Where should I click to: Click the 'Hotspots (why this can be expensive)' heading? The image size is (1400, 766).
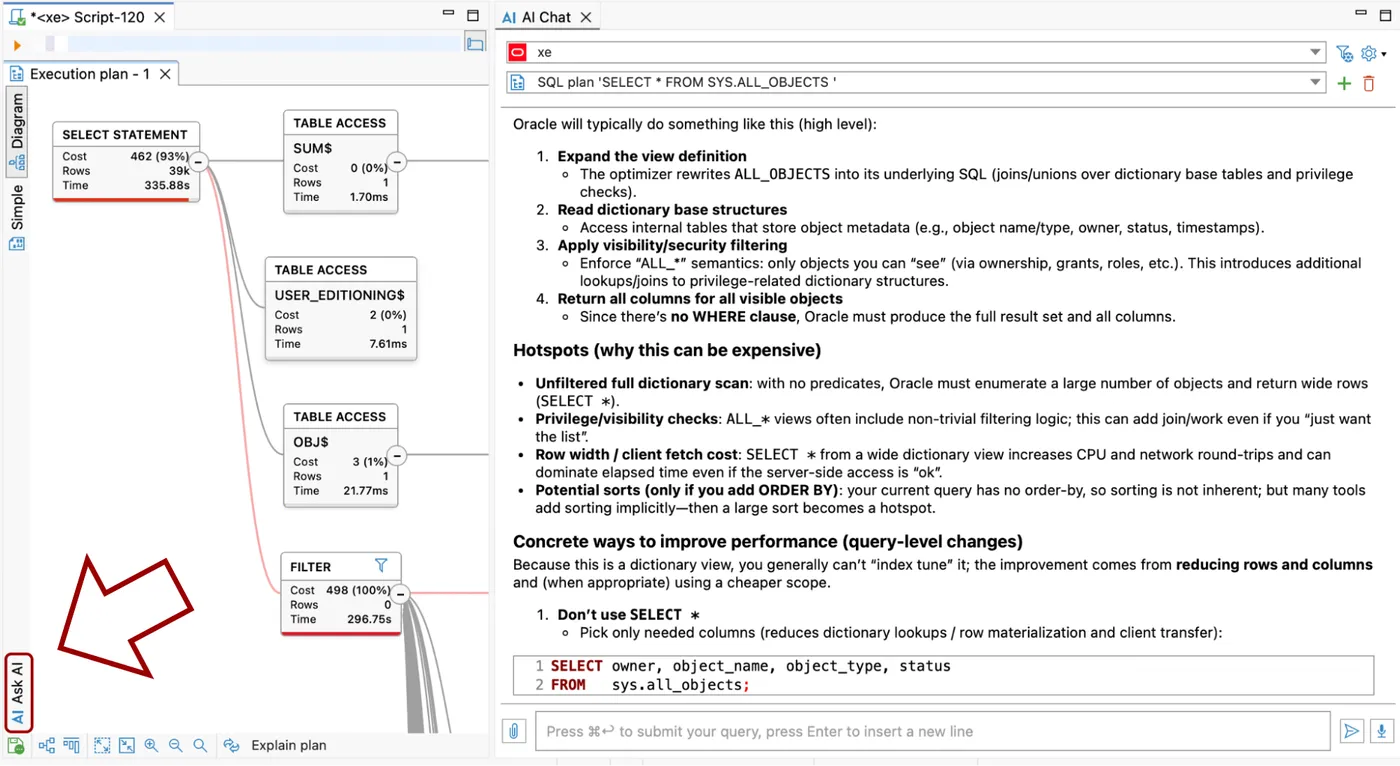tap(667, 350)
